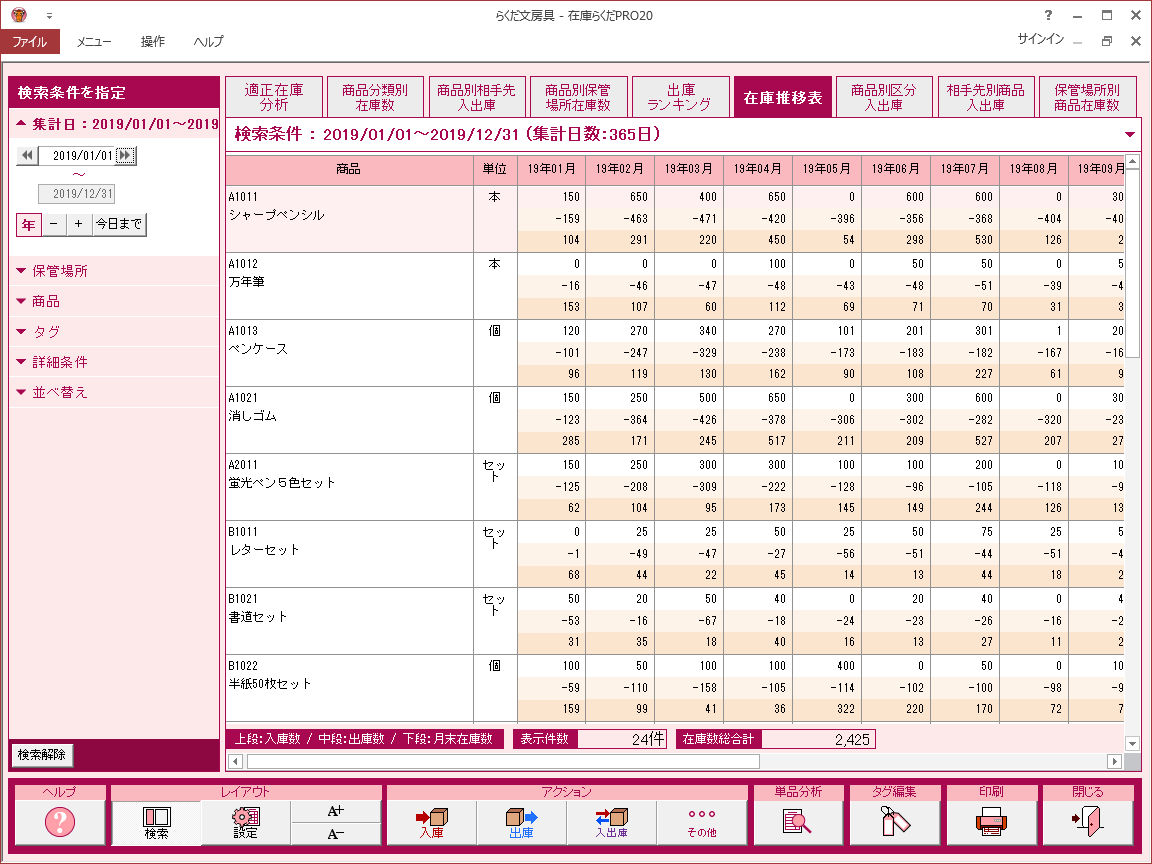Click the 商品 column header
This screenshot has width=1152, height=864.
(349, 169)
